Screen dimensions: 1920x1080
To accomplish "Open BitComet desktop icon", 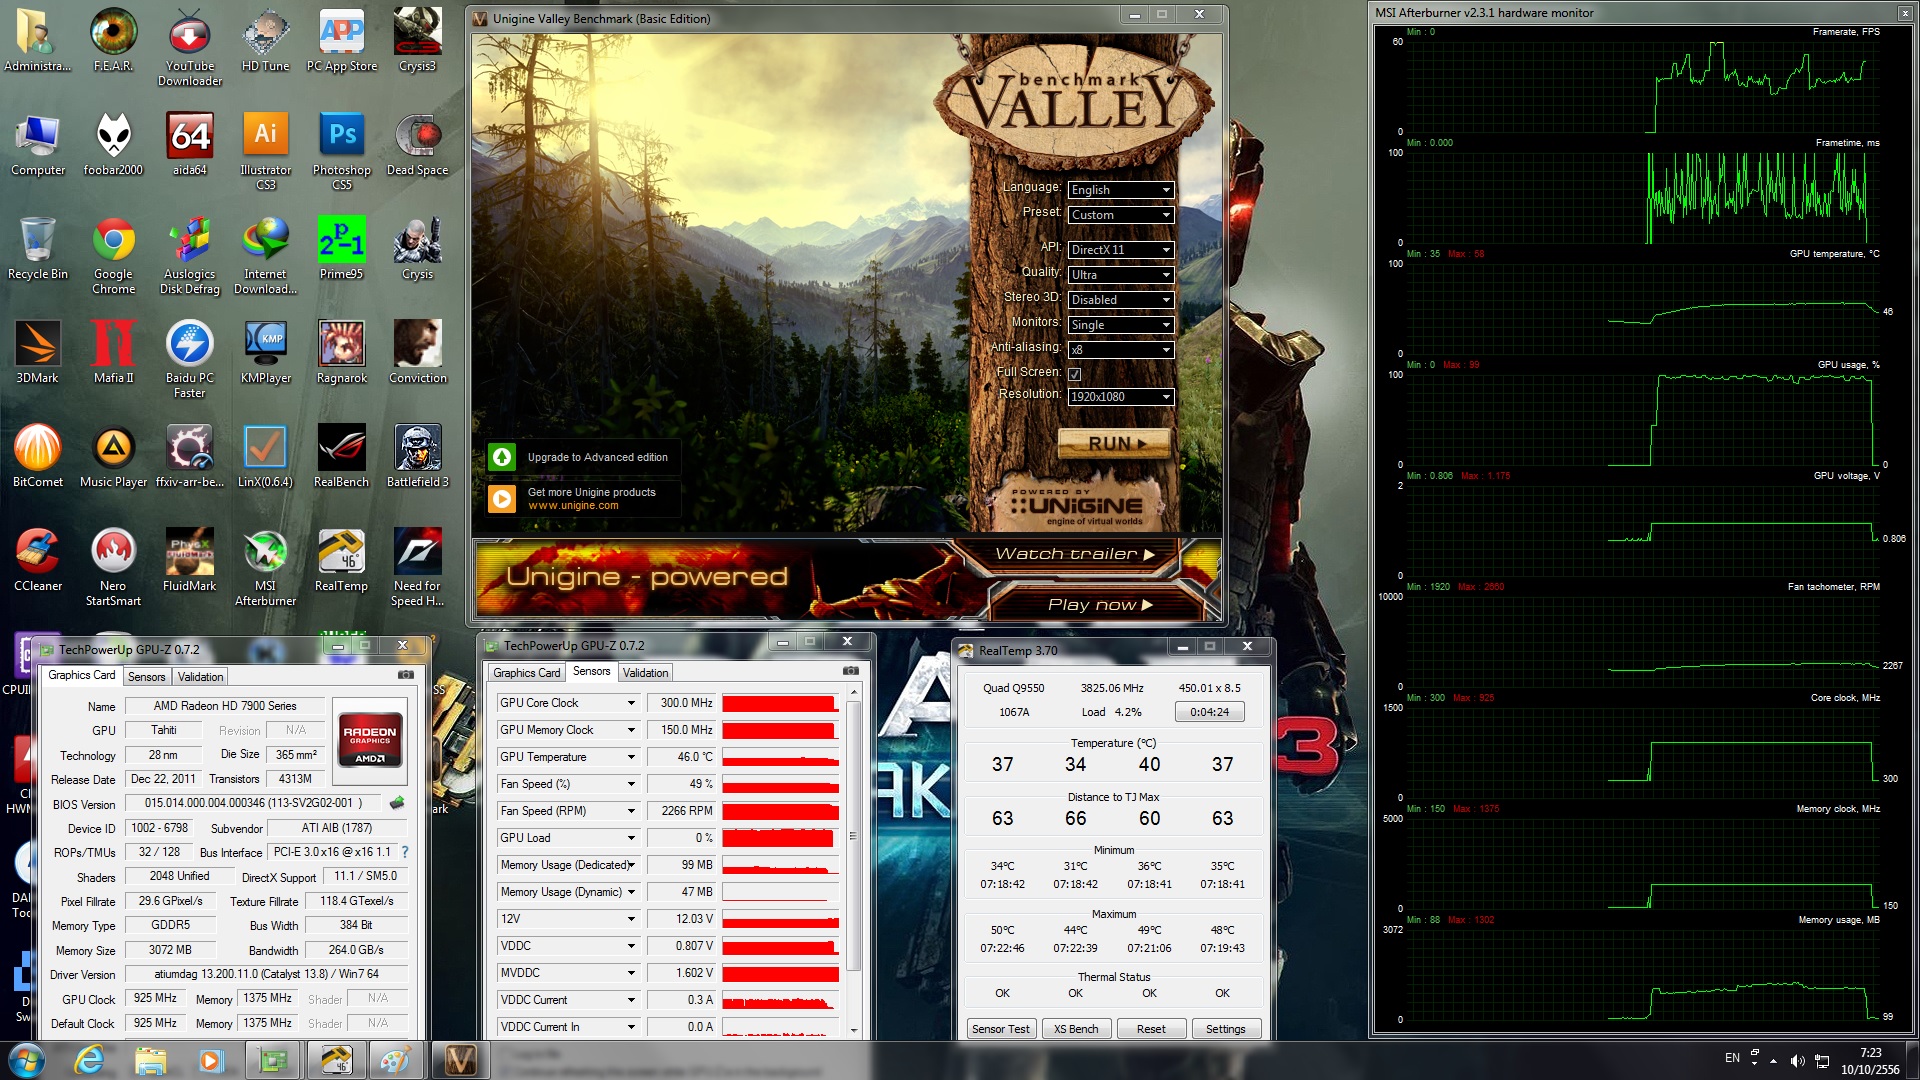I will [x=37, y=456].
